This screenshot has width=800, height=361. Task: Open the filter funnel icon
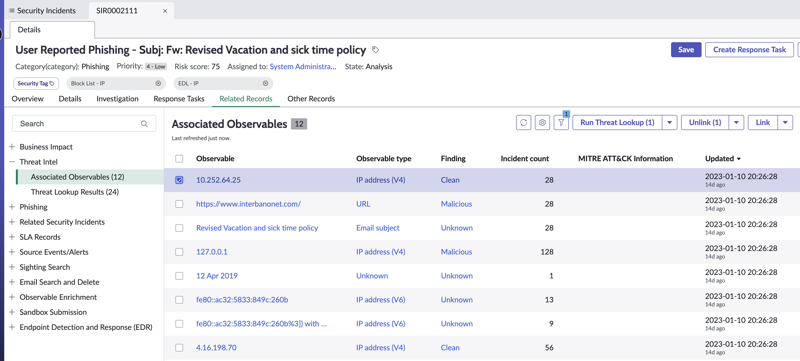point(561,122)
